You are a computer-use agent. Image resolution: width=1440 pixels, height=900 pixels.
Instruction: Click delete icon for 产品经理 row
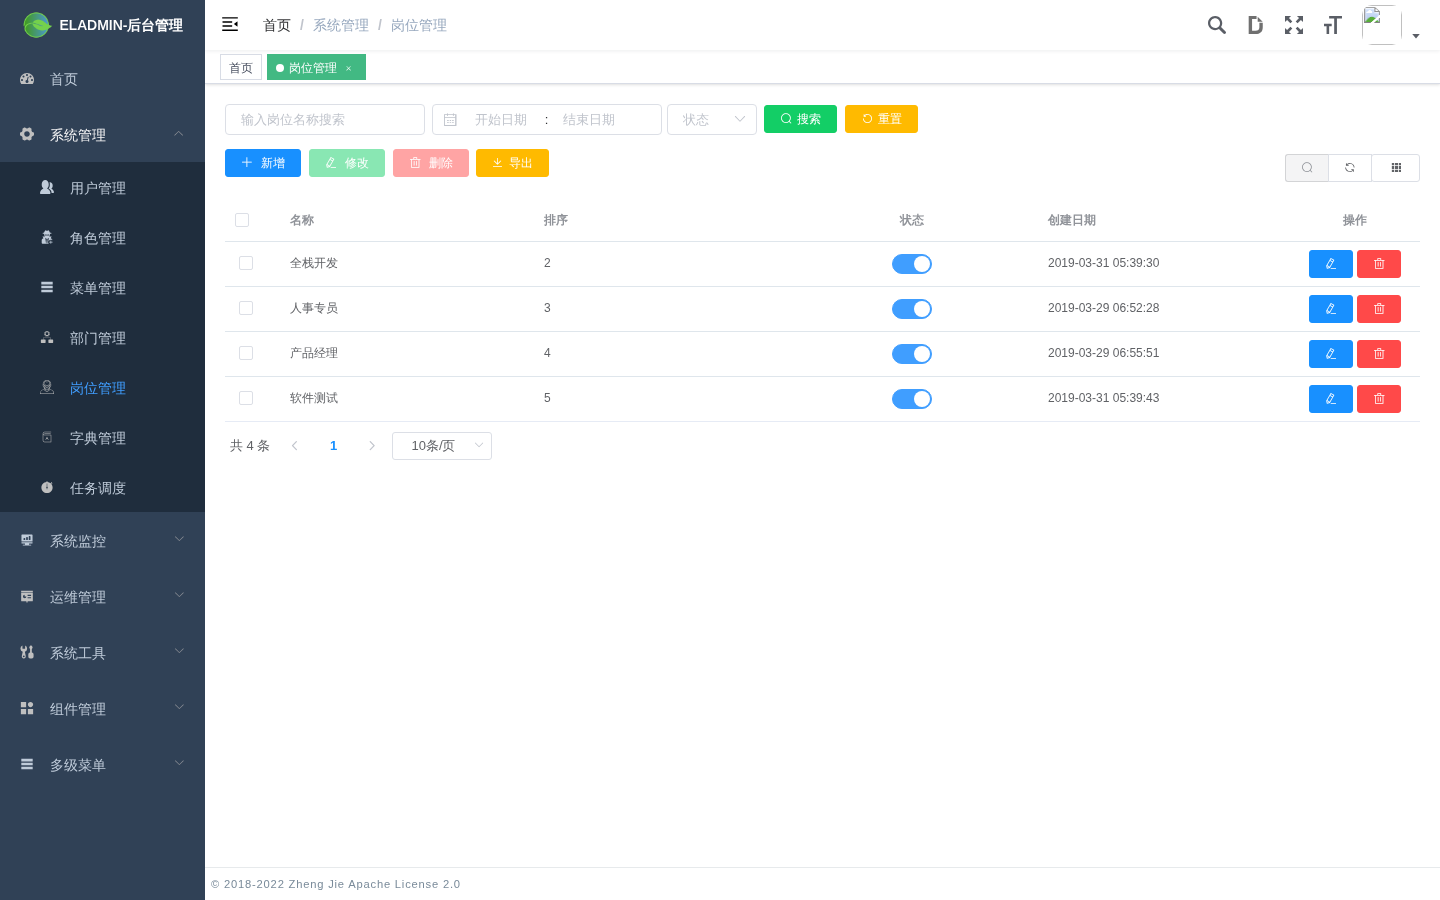point(1379,354)
